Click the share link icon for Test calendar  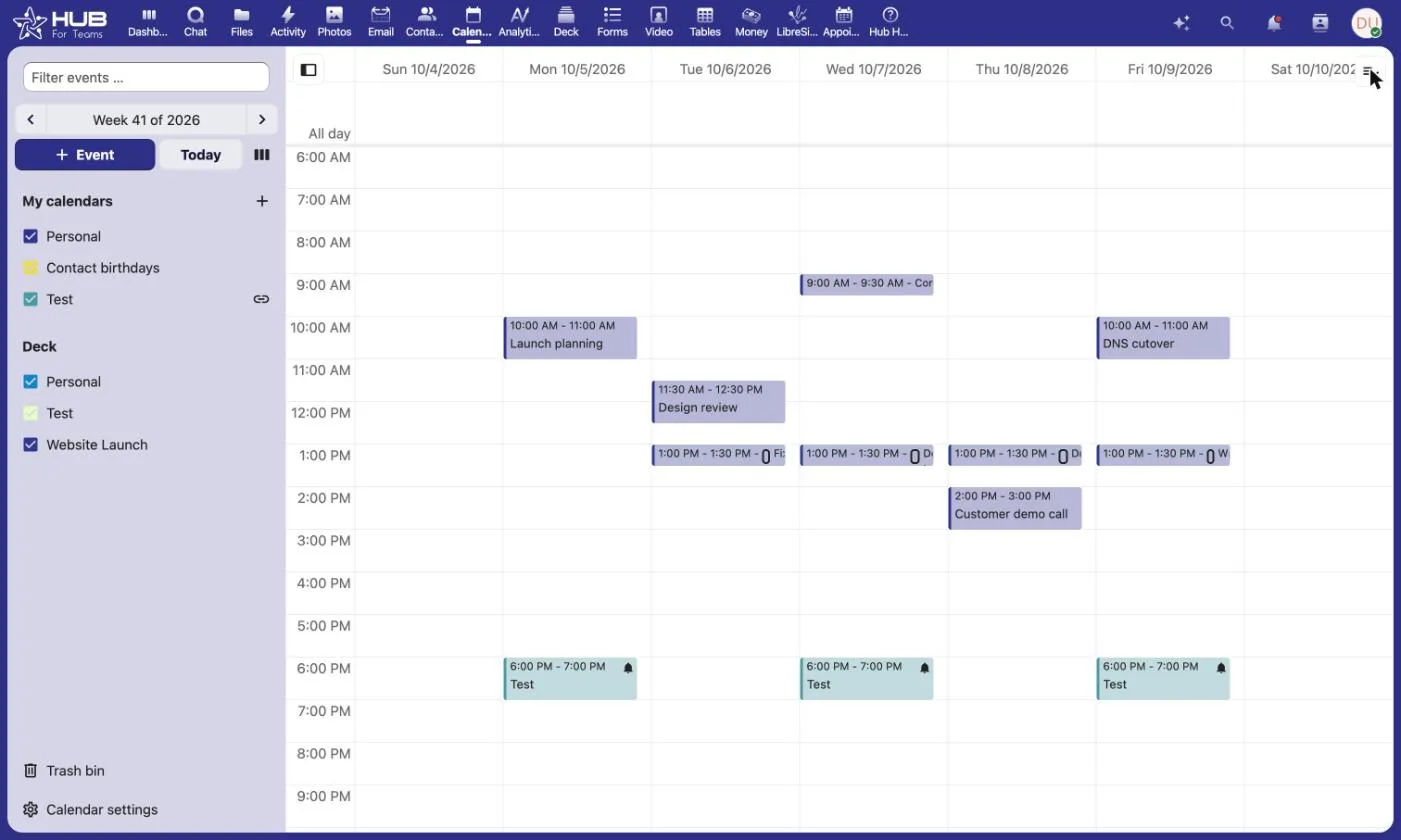261,299
